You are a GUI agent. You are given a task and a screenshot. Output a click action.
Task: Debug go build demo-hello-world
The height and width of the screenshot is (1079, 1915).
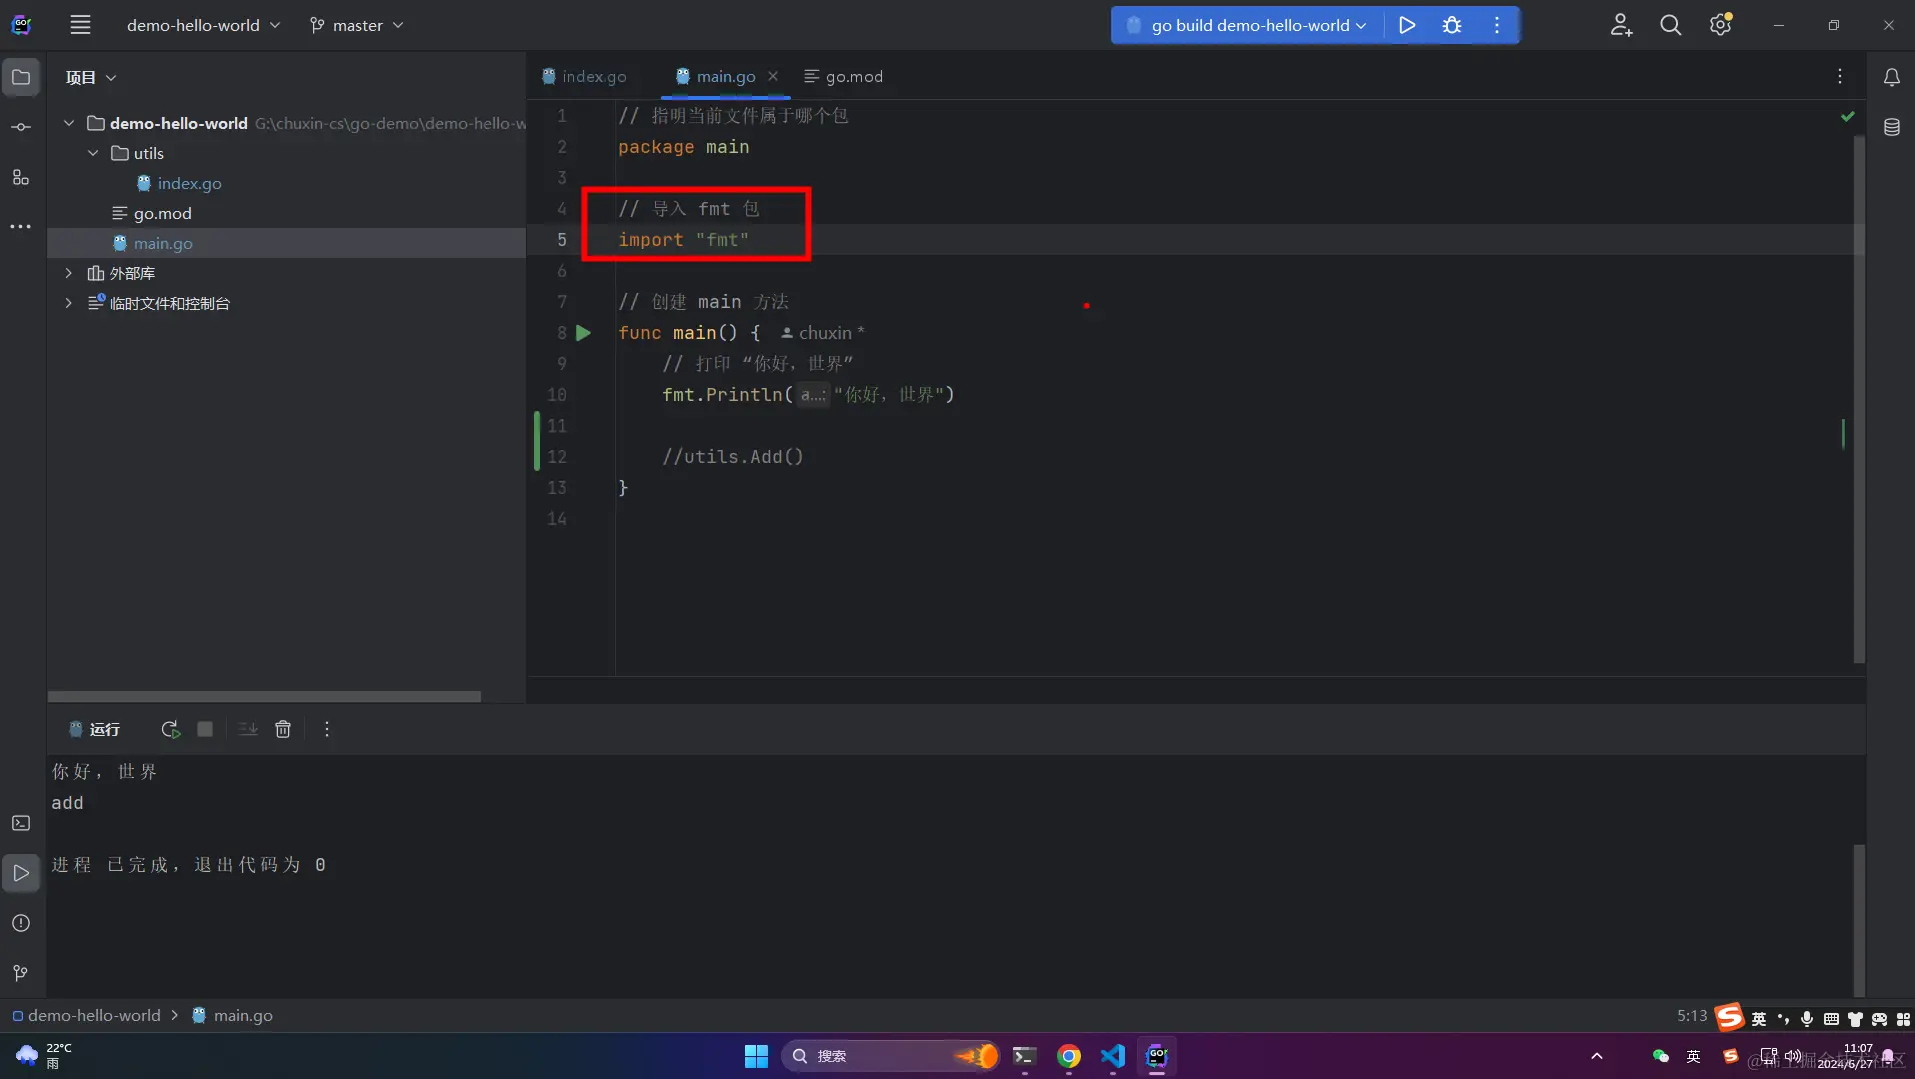[x=1452, y=25]
